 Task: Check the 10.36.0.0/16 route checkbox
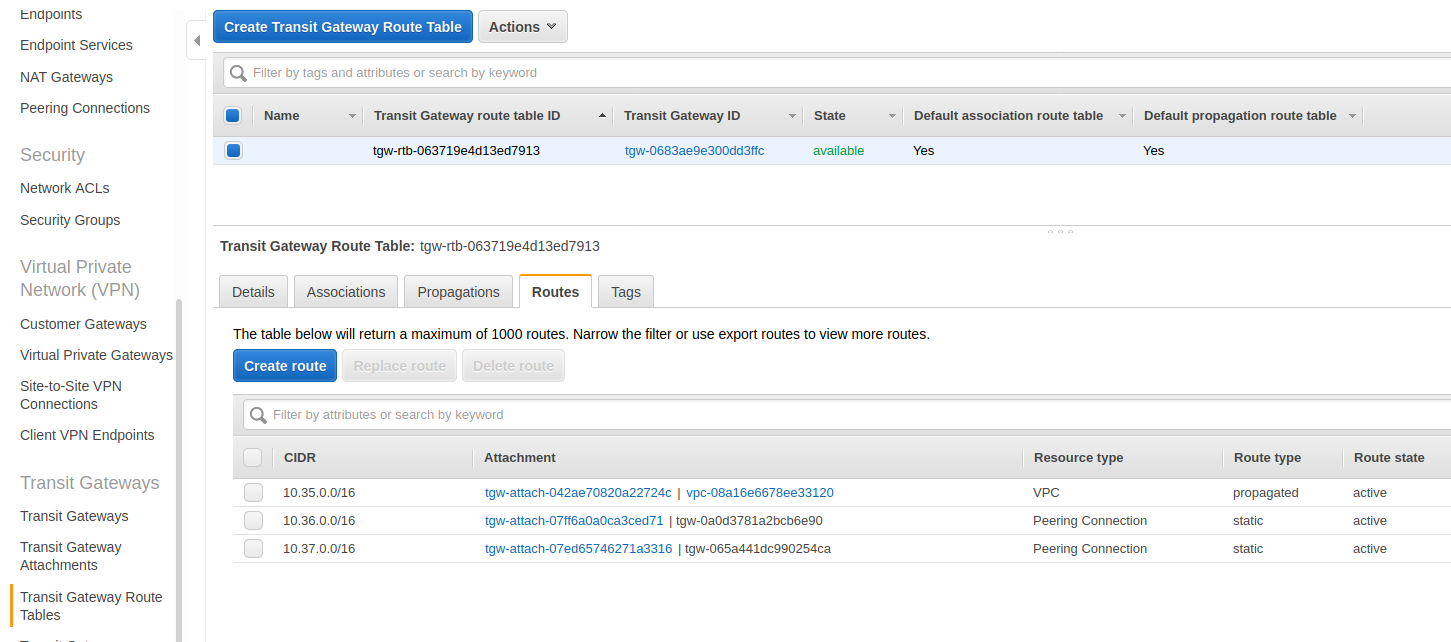253,521
